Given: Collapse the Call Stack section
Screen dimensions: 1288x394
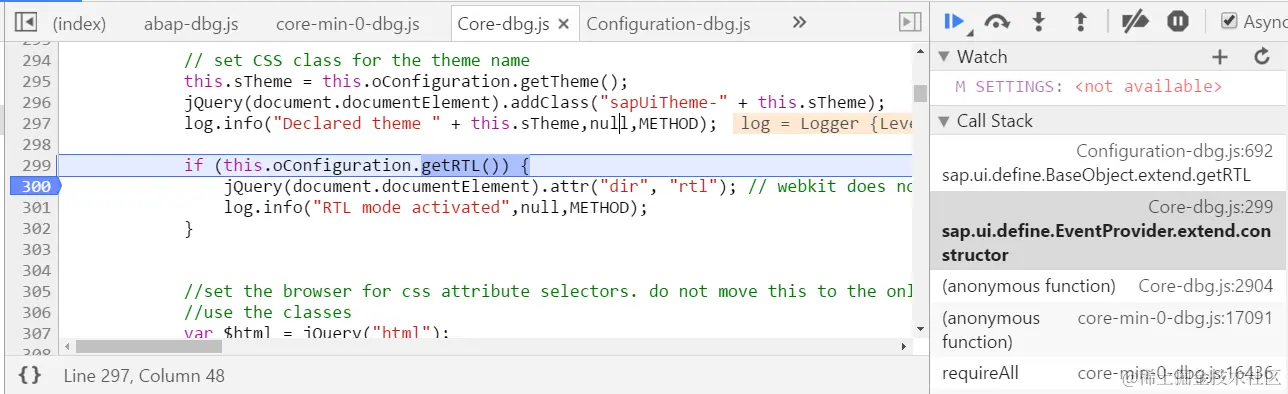Looking at the screenshot, I should 944,121.
